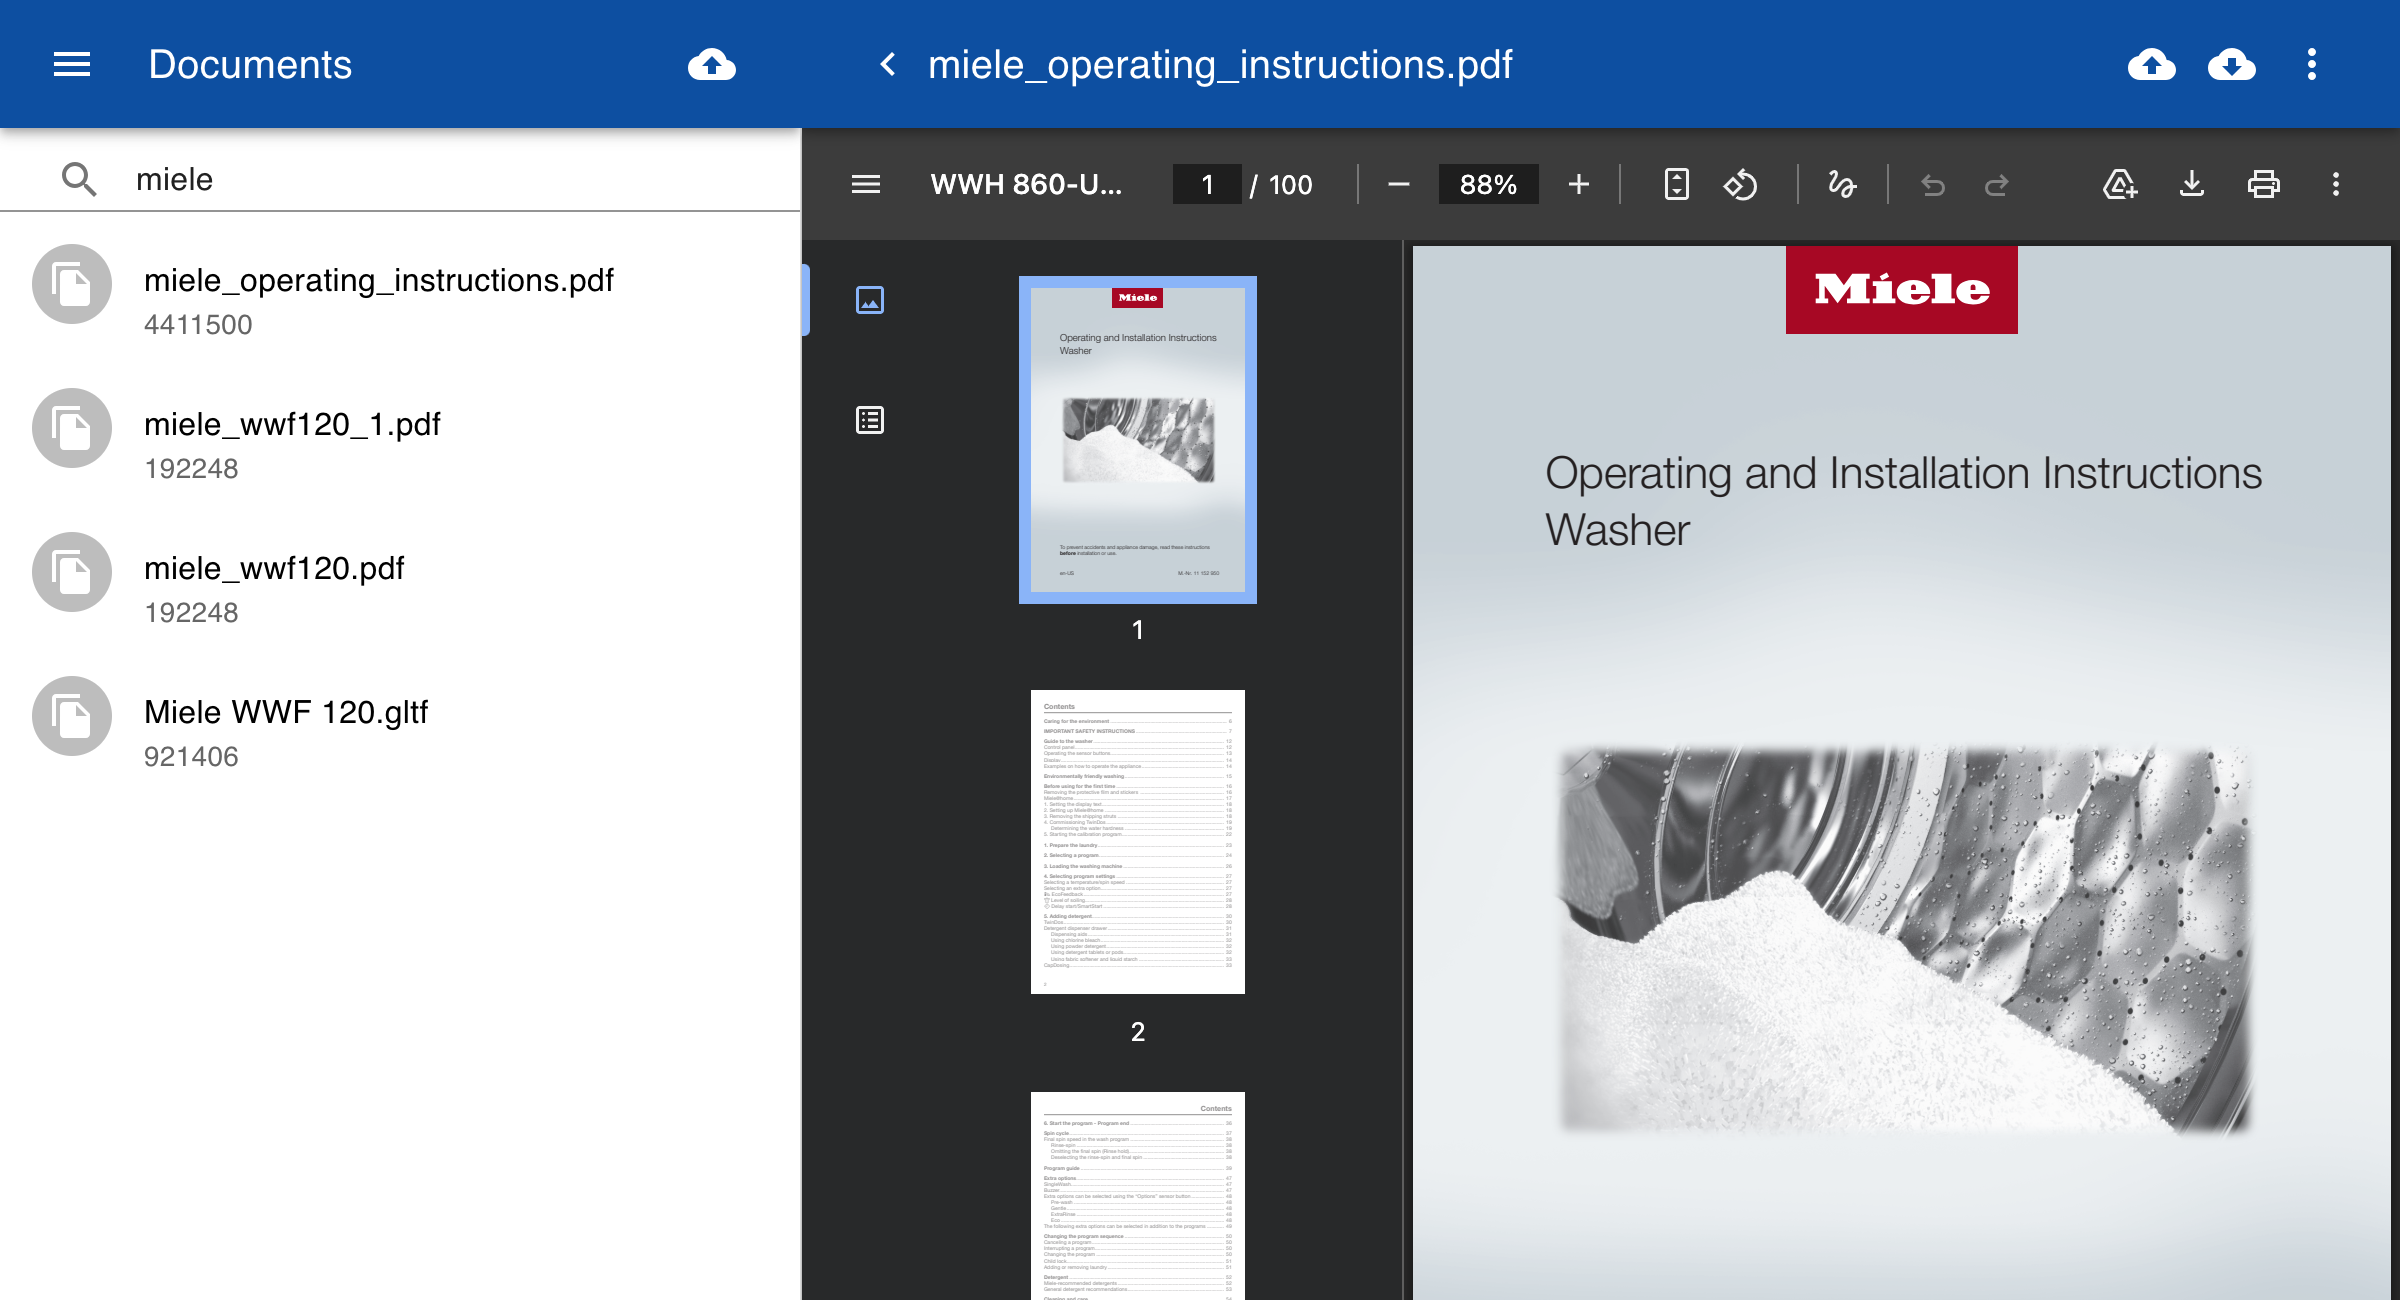The image size is (2400, 1300).
Task: Undo the last PDF annotation
Action: pyautogui.click(x=1933, y=185)
